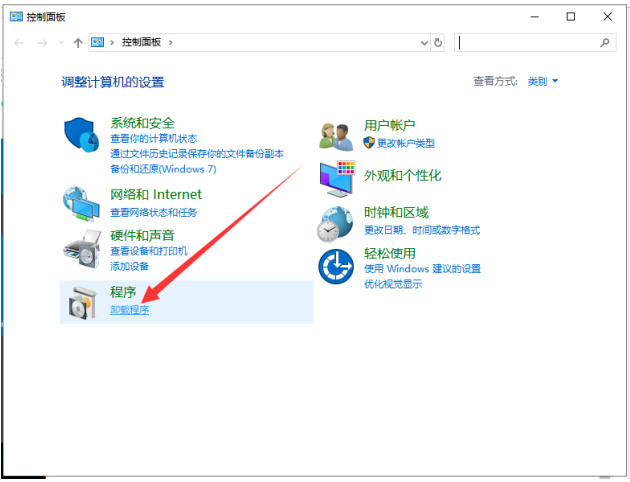Screen dimensions: 630x482
Task: Click the Network and Internet globe icon
Action: click(x=81, y=203)
